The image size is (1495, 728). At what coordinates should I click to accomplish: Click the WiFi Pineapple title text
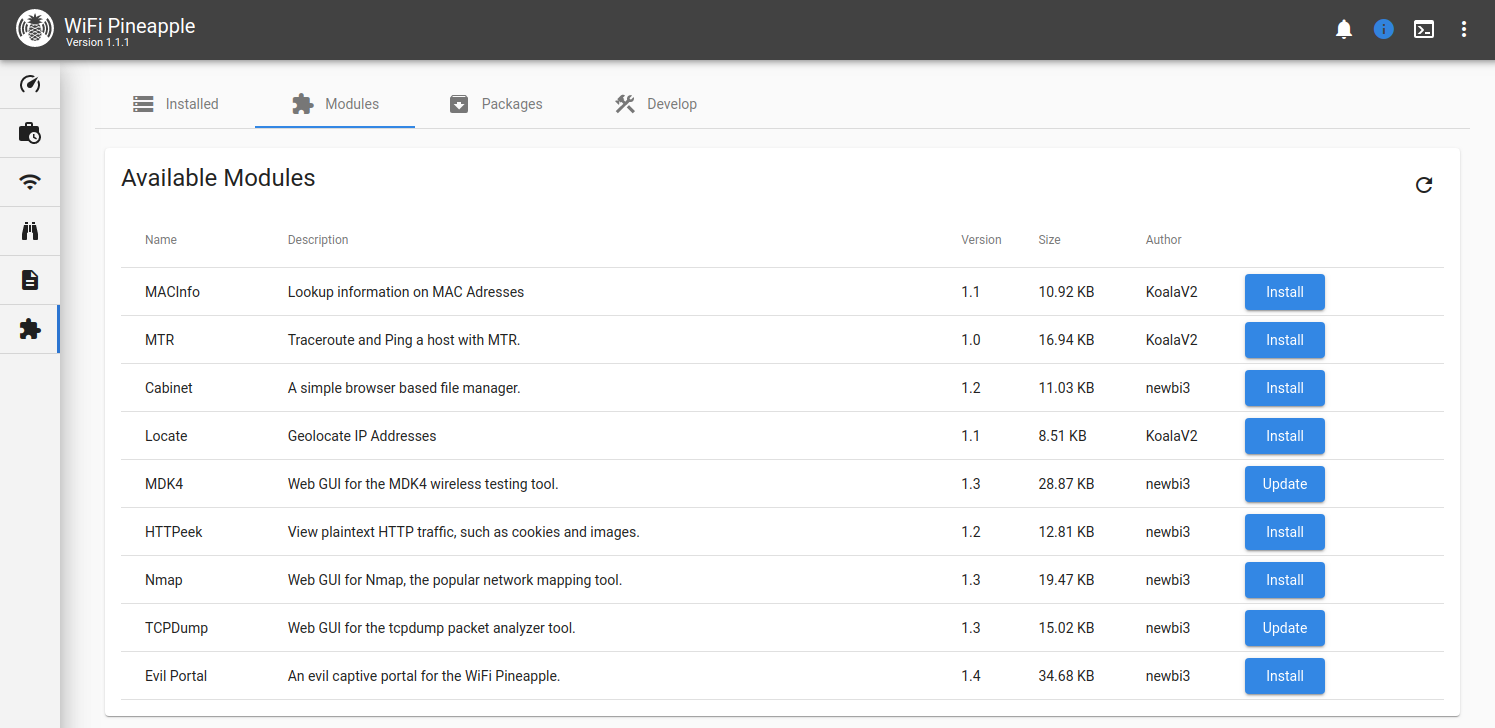pyautogui.click(x=130, y=25)
